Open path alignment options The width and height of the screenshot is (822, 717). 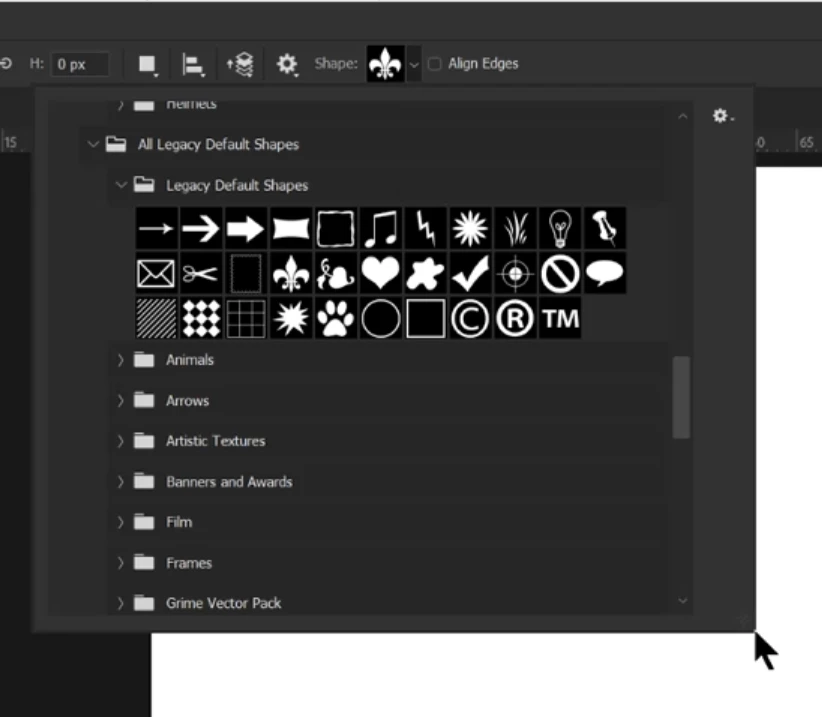[x=193, y=65]
